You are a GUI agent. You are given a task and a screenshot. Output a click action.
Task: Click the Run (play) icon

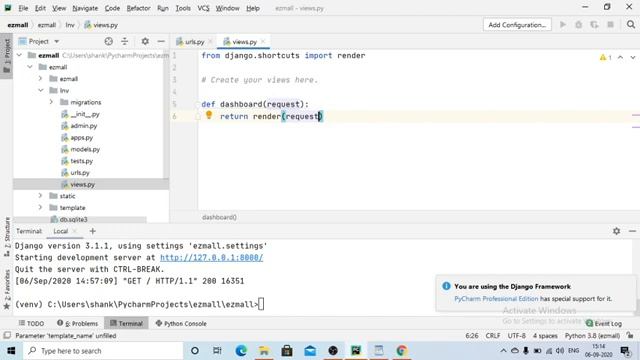(x=563, y=24)
